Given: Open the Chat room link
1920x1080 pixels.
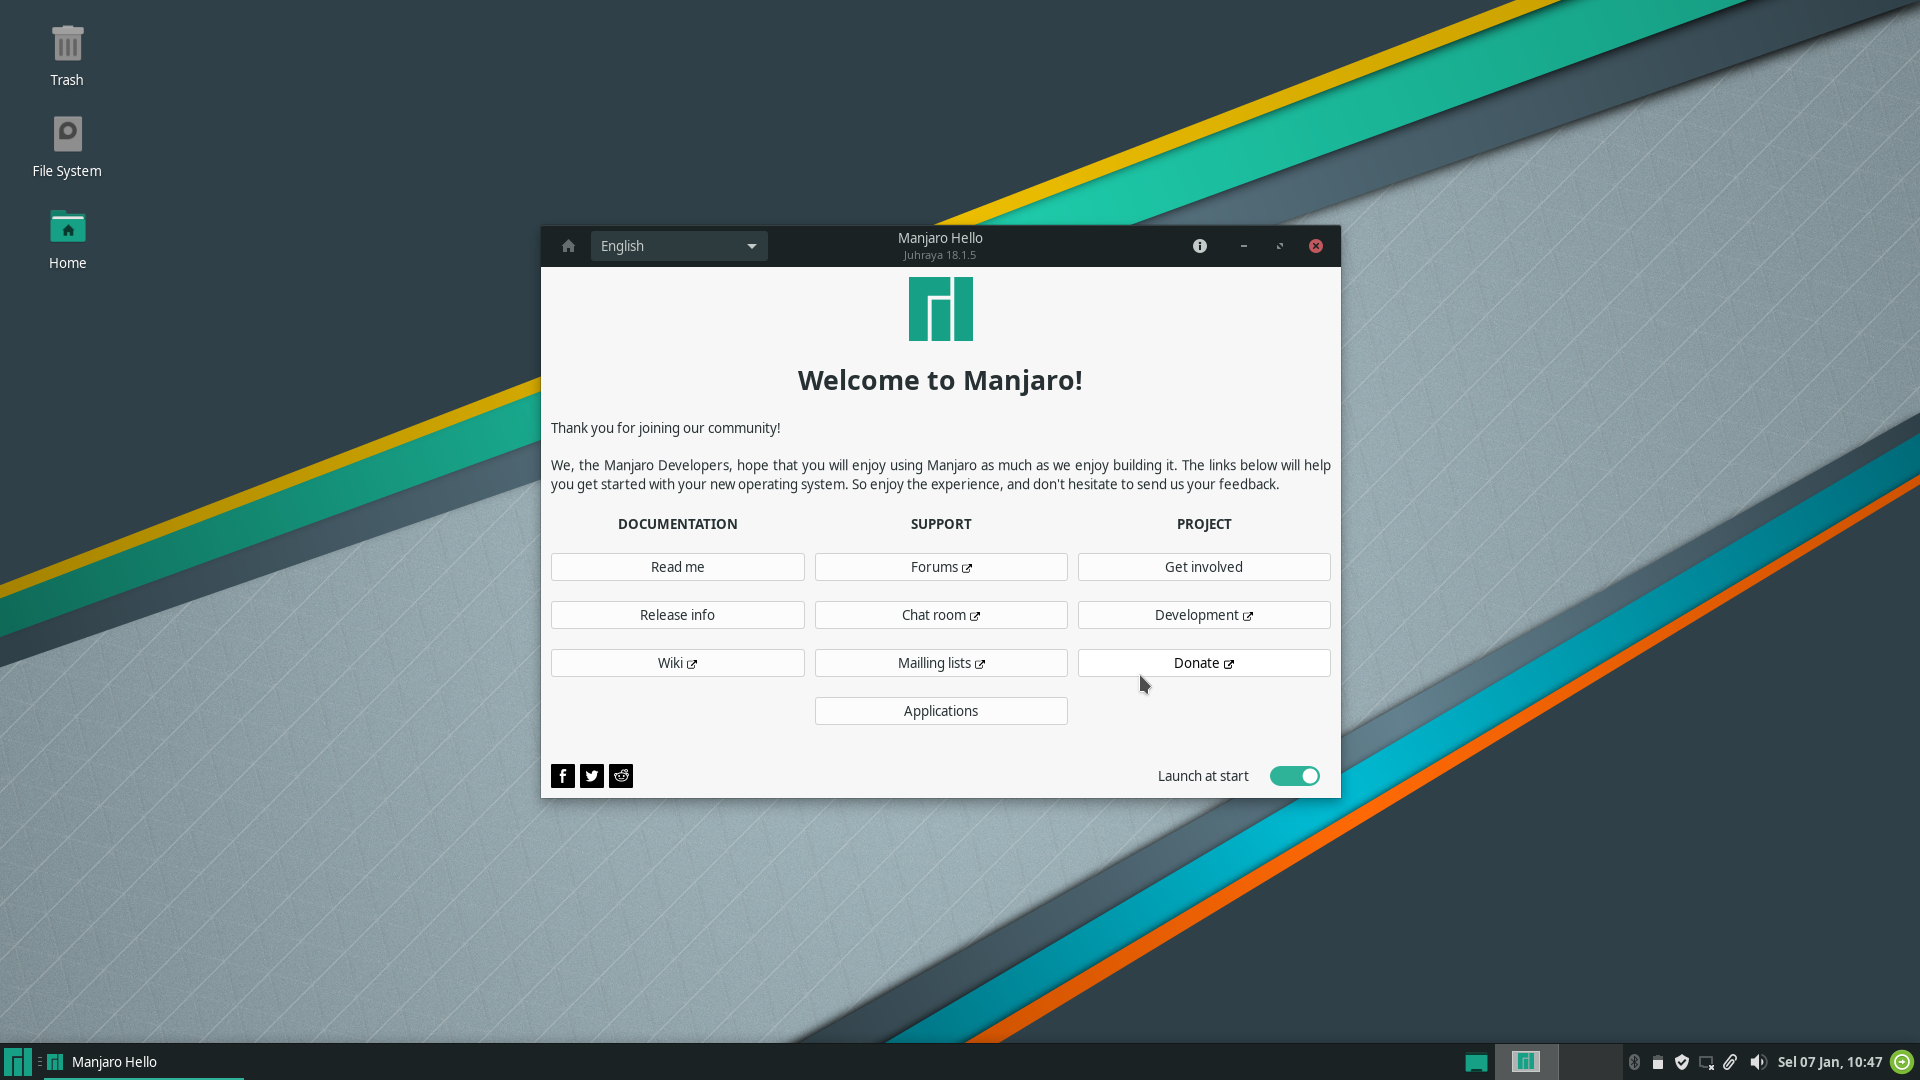Looking at the screenshot, I should 941,615.
